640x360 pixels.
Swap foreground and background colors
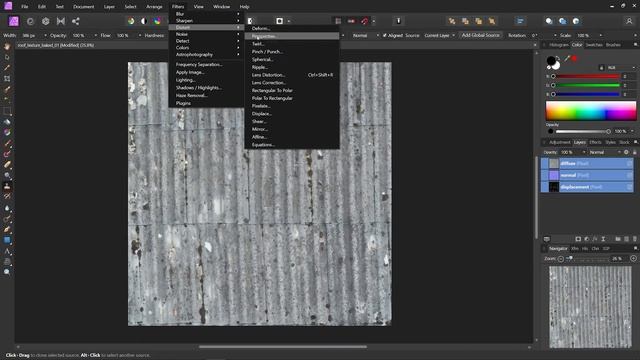point(558,58)
